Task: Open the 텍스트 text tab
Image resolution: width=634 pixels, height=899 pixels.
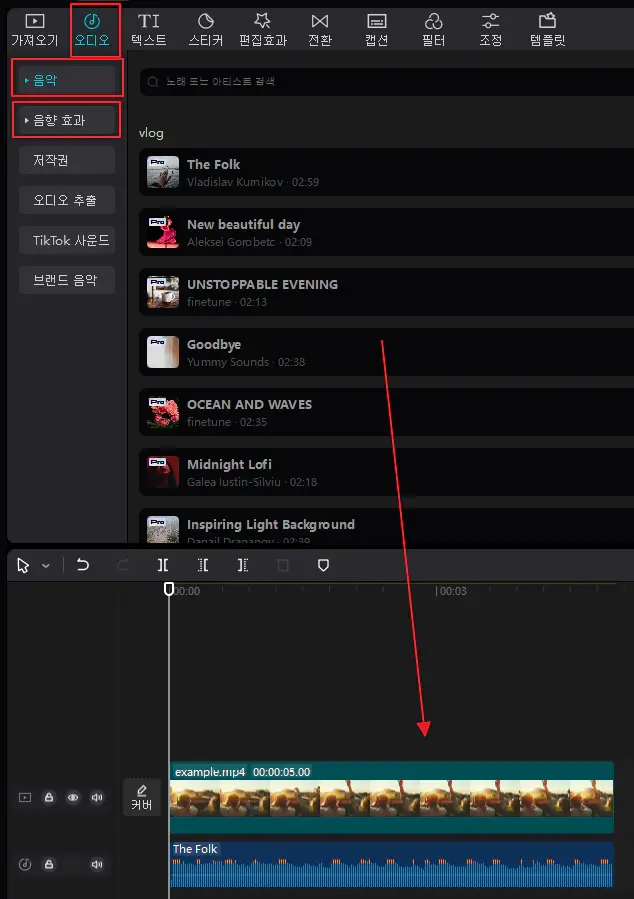Action: pyautogui.click(x=148, y=30)
